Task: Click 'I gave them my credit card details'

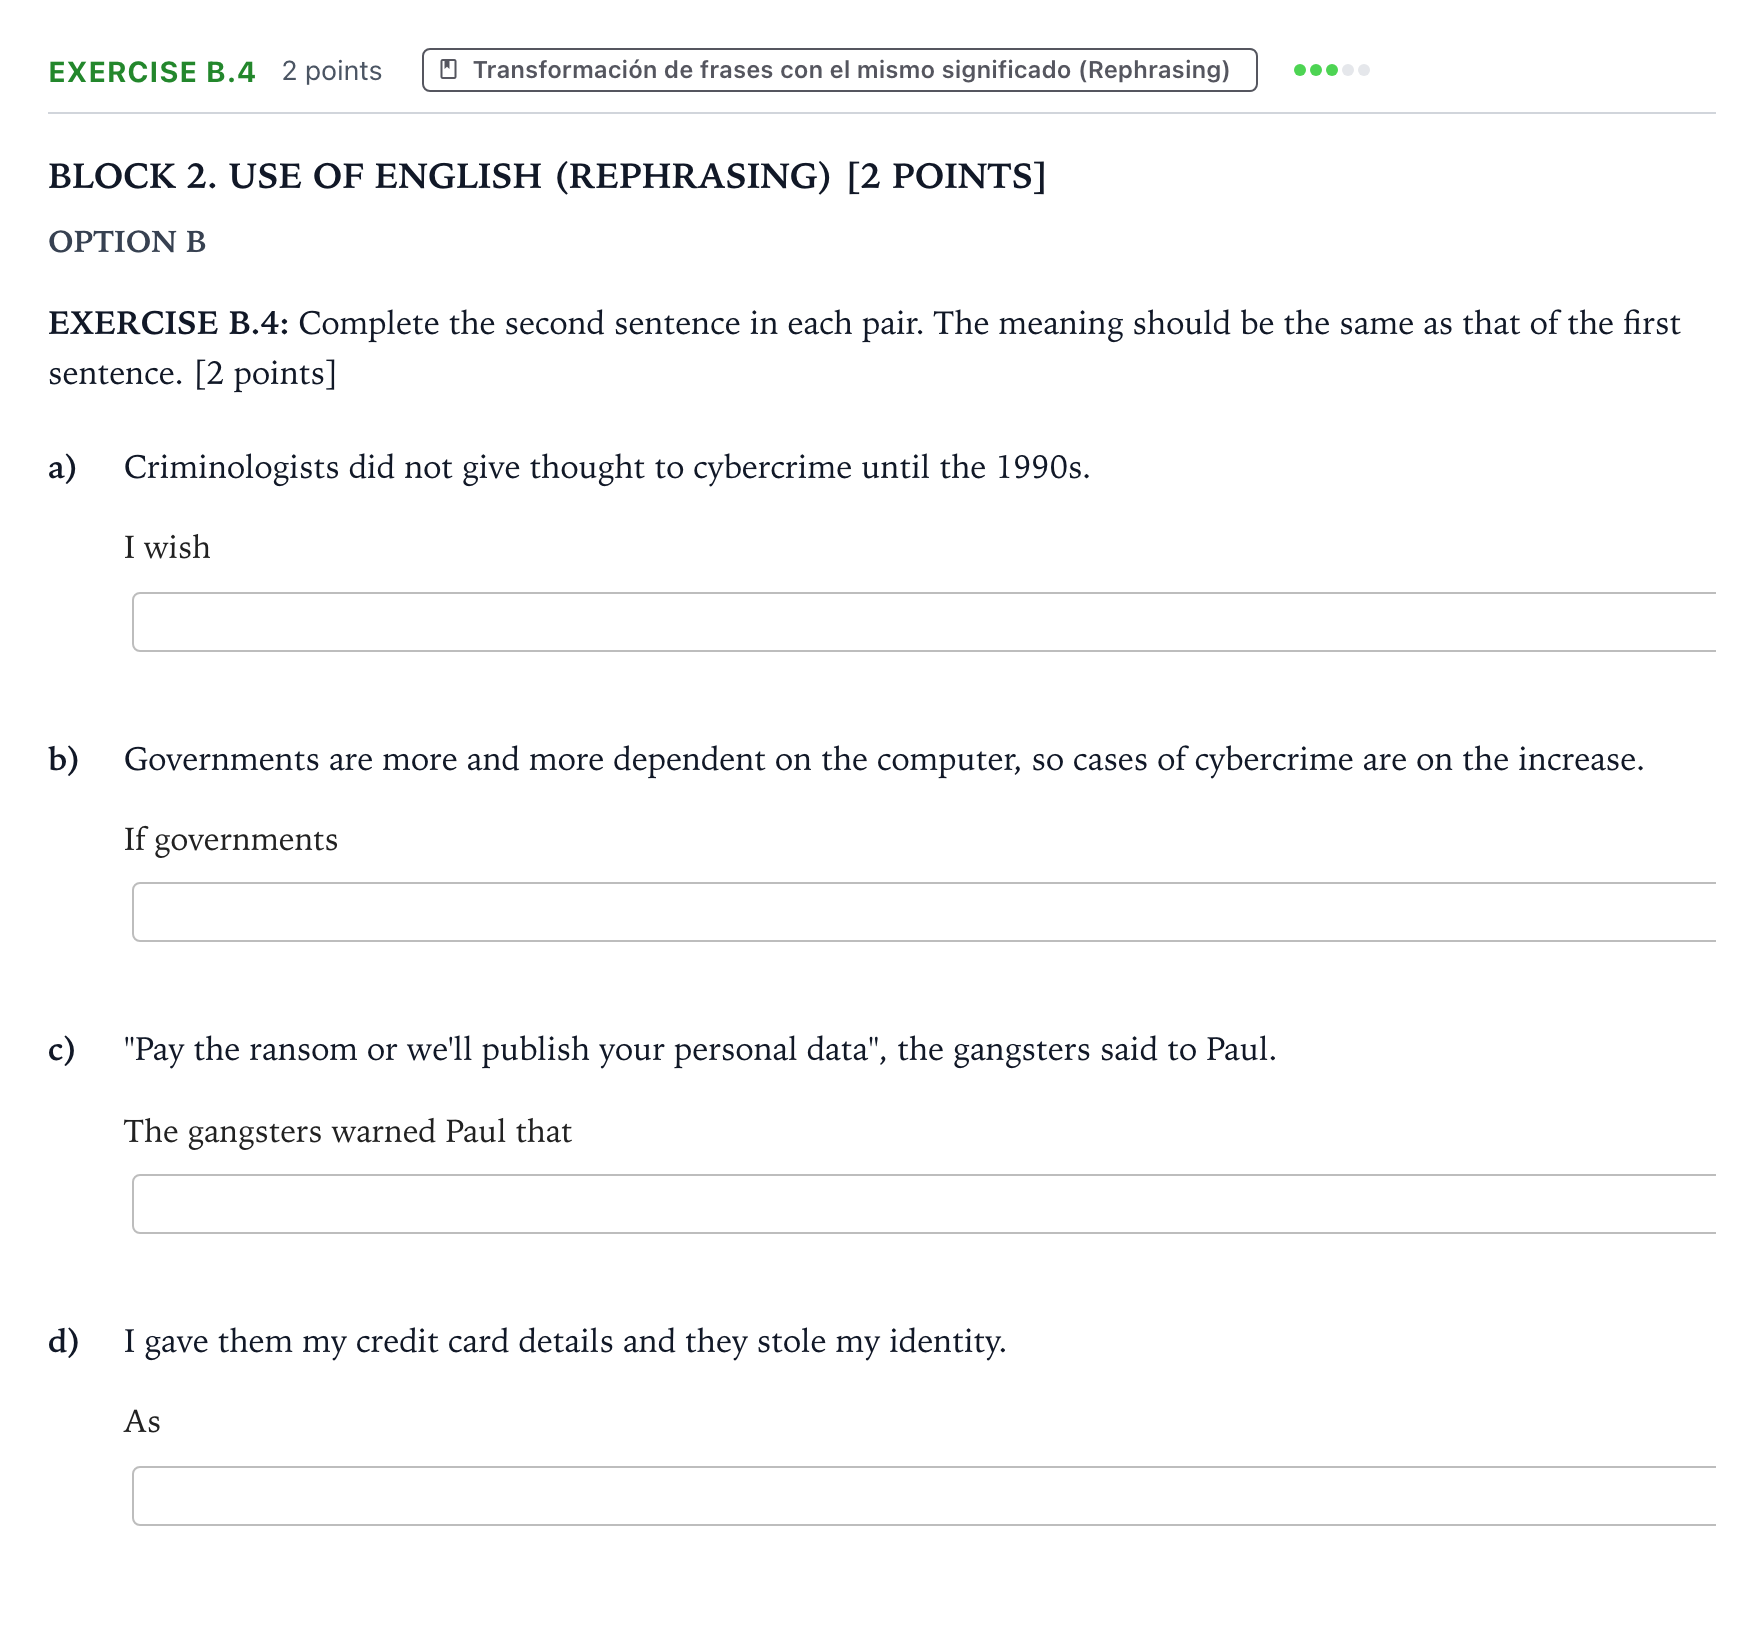Action: pyautogui.click(x=565, y=1341)
